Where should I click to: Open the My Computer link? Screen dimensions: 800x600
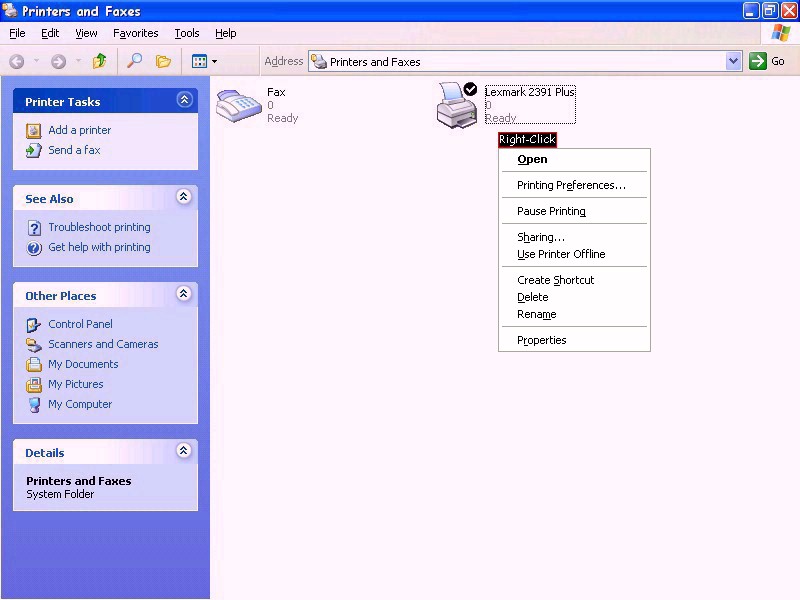point(80,404)
